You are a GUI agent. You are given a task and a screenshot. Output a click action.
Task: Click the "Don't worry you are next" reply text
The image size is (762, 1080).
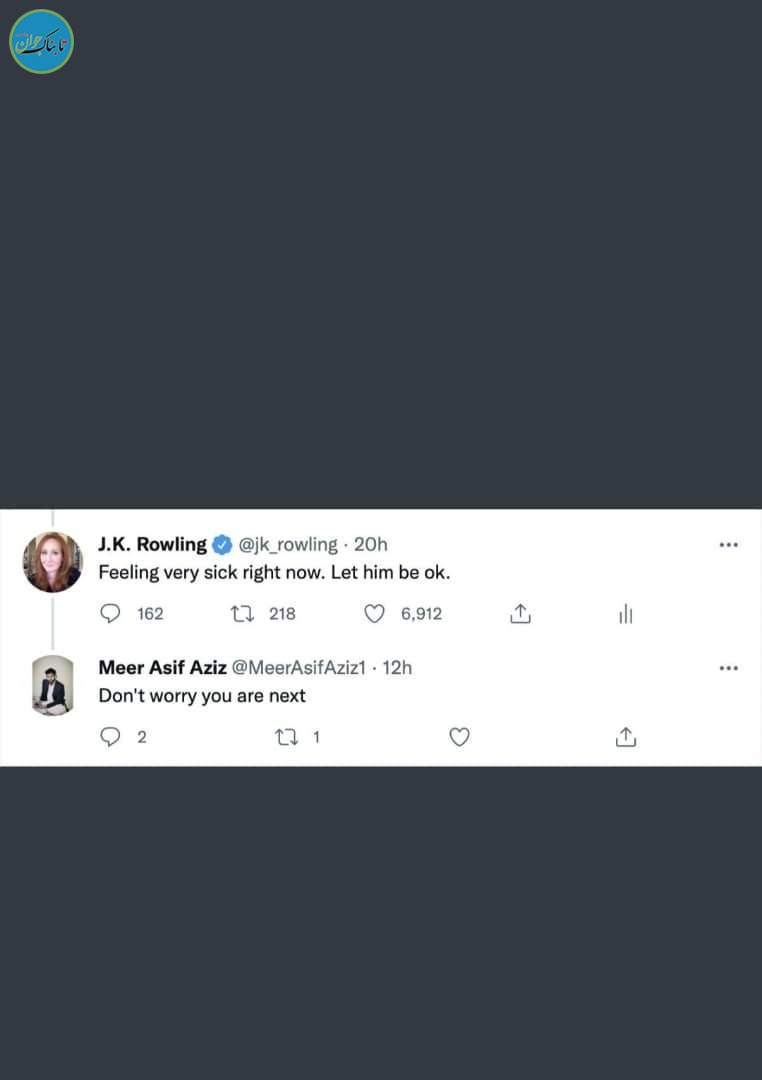tap(202, 696)
